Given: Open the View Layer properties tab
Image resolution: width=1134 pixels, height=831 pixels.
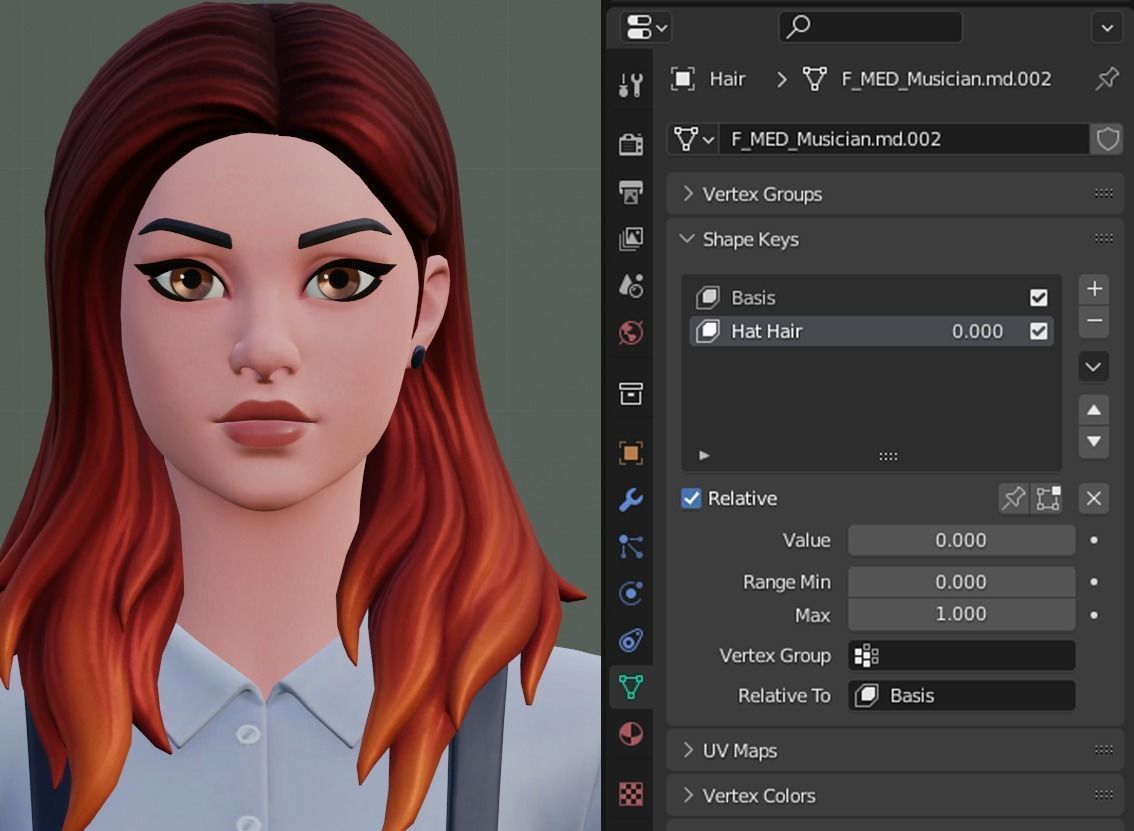Looking at the screenshot, I should click(631, 239).
